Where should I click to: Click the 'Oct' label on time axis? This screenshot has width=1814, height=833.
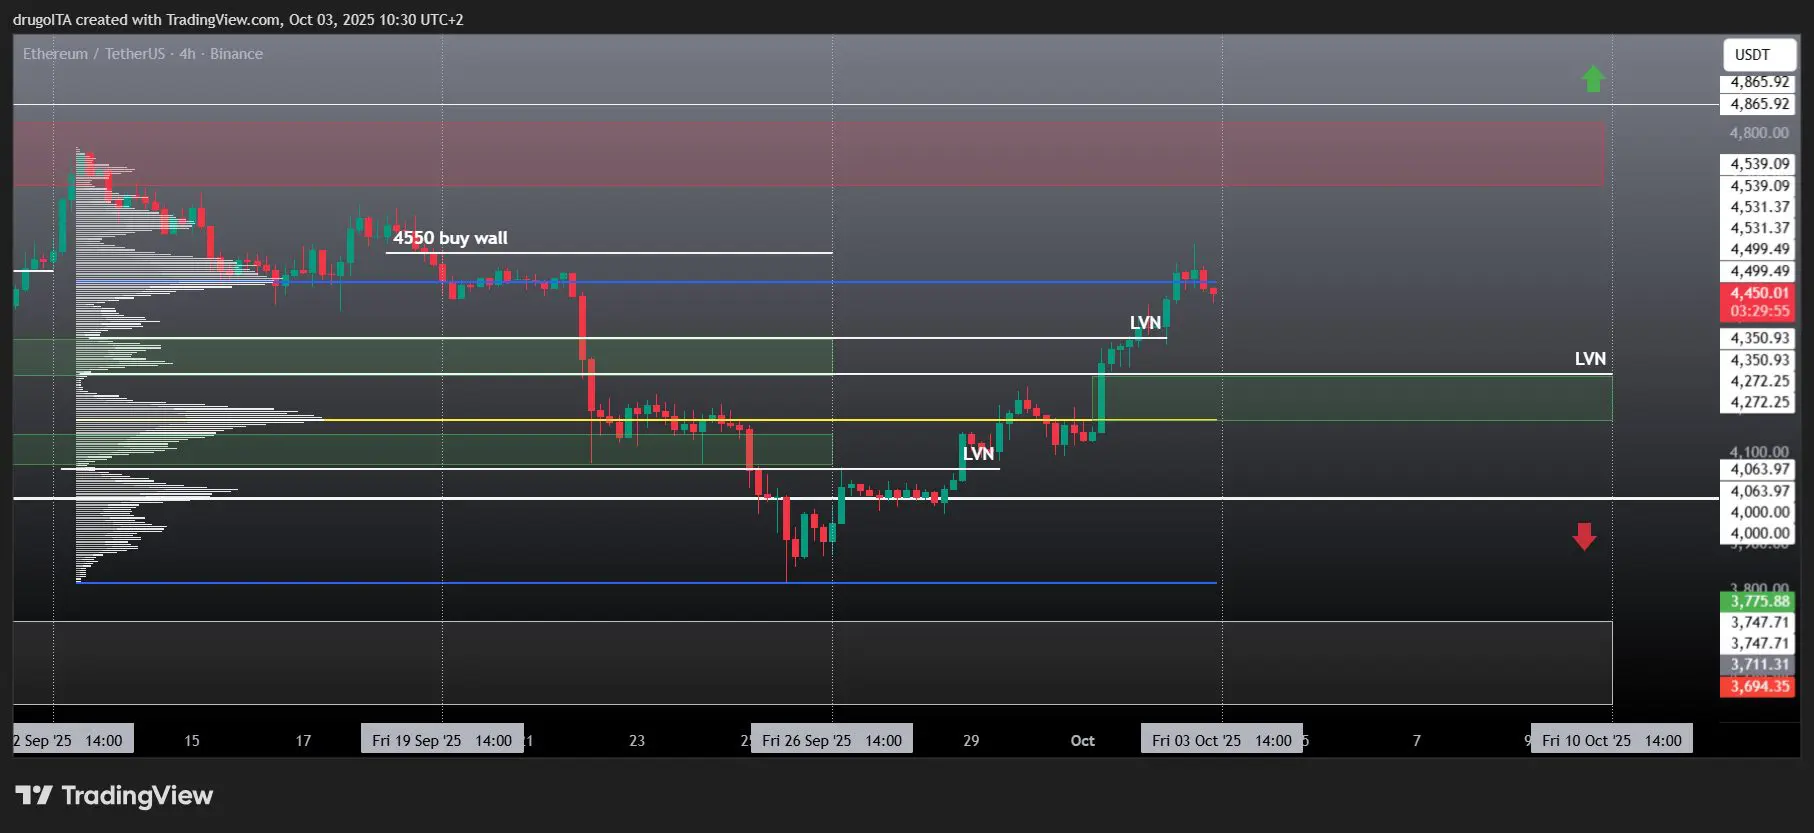click(x=1083, y=741)
